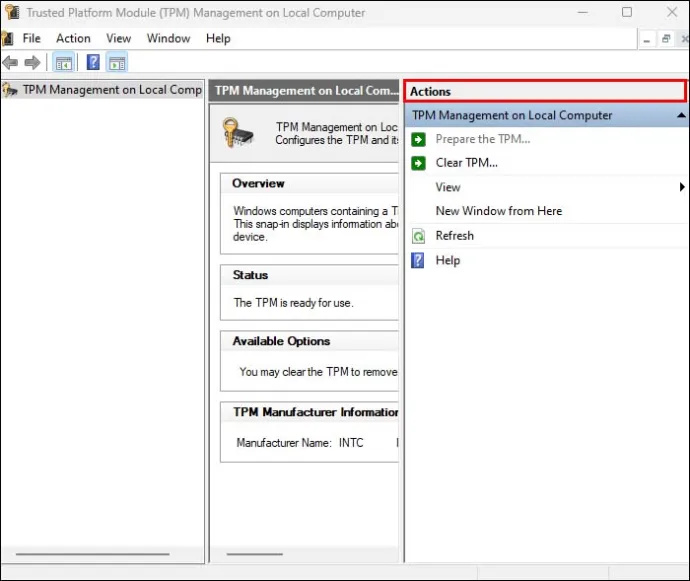Toggle the Show/Hide Action Pane toolbar icon
The image size is (690, 581).
pyautogui.click(x=117, y=63)
